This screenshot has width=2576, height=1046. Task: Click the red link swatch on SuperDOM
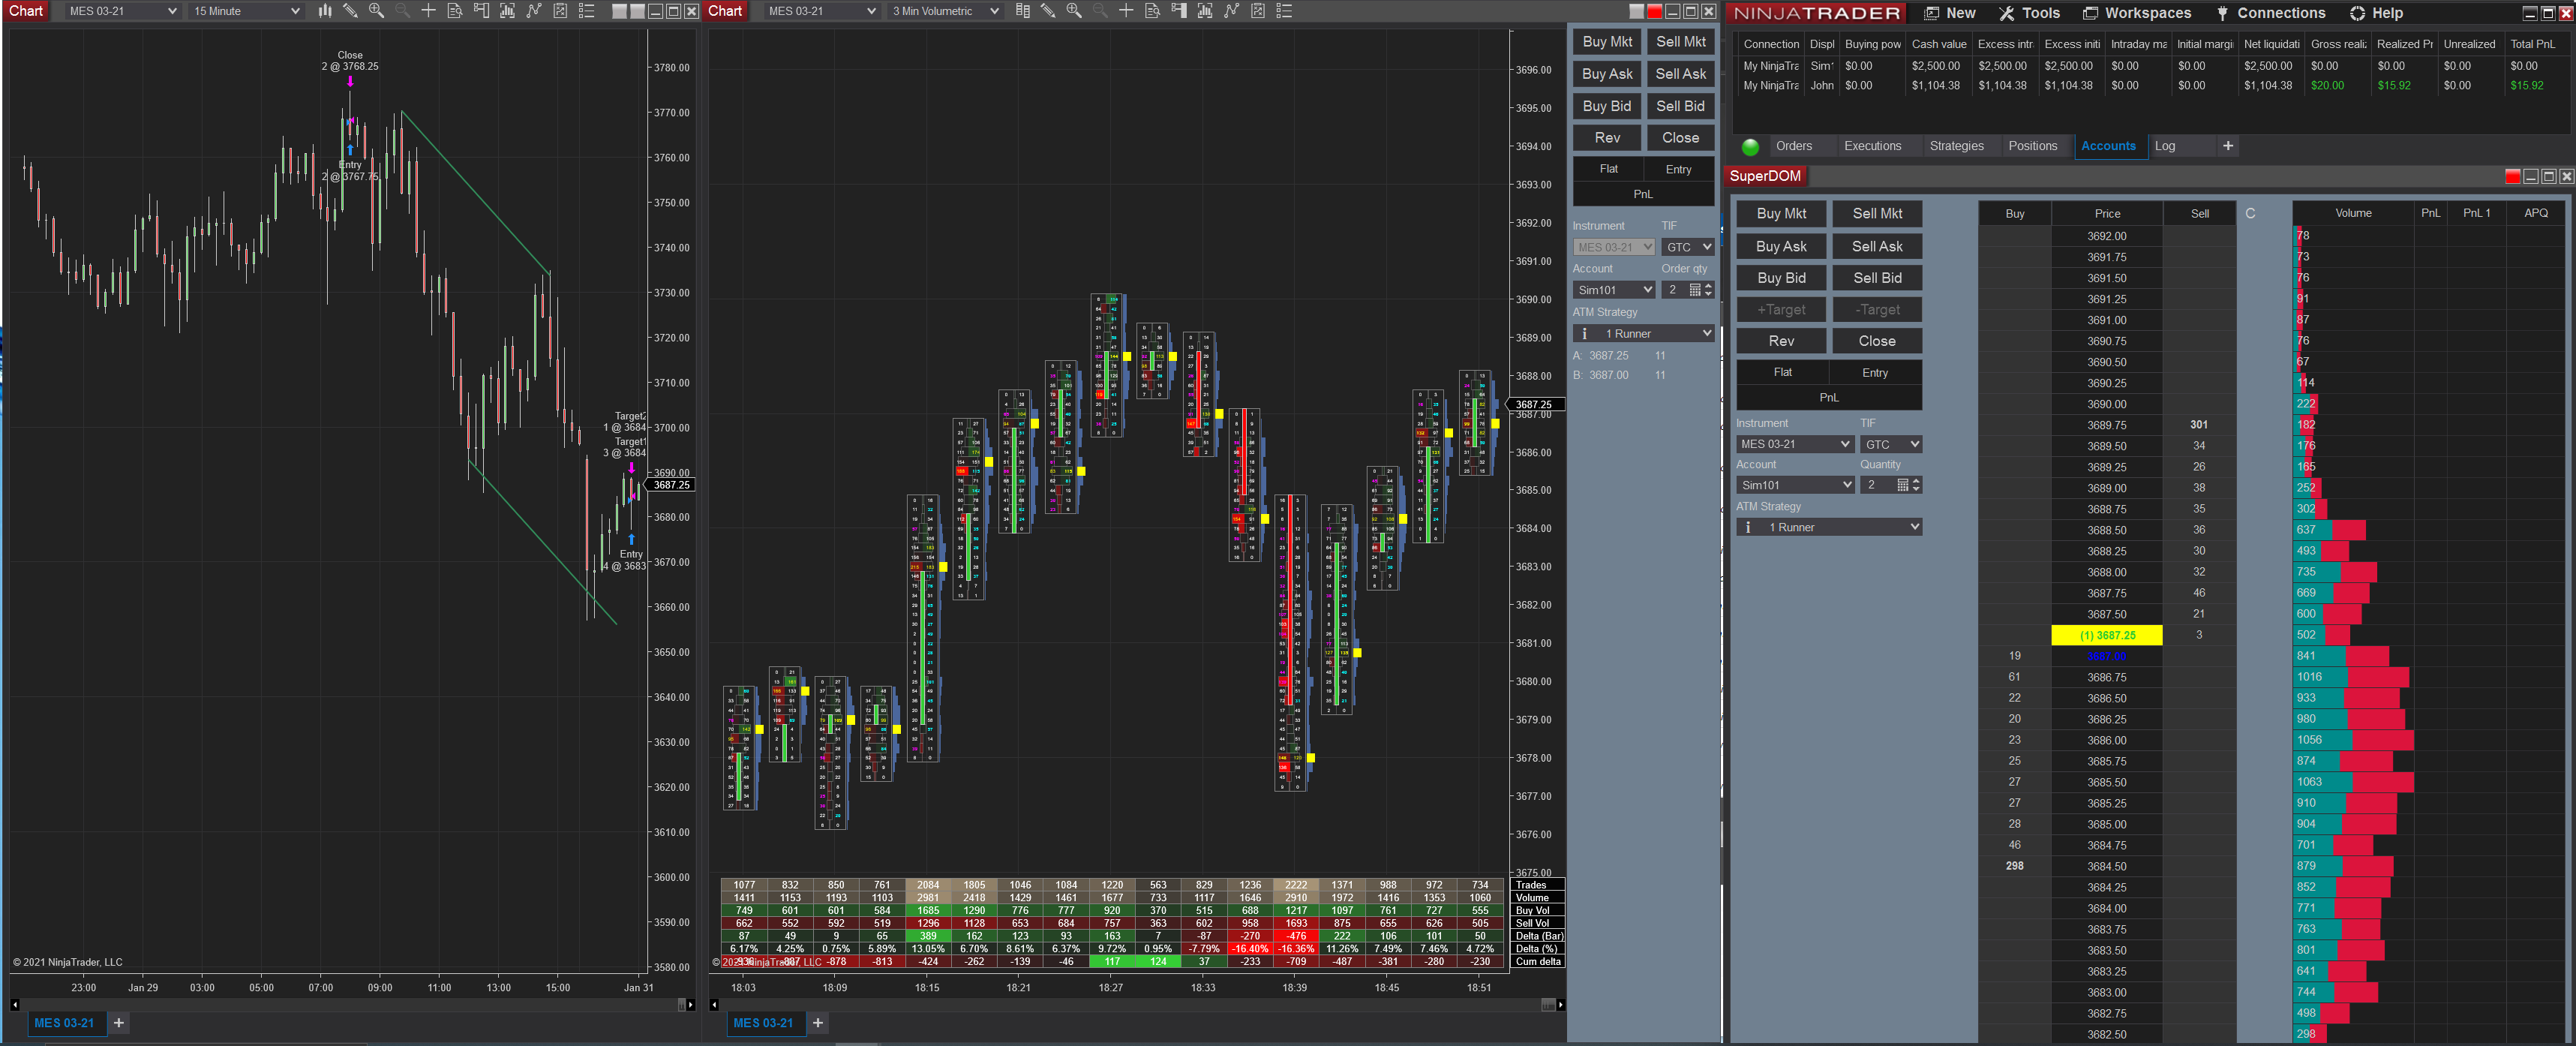[x=2512, y=176]
